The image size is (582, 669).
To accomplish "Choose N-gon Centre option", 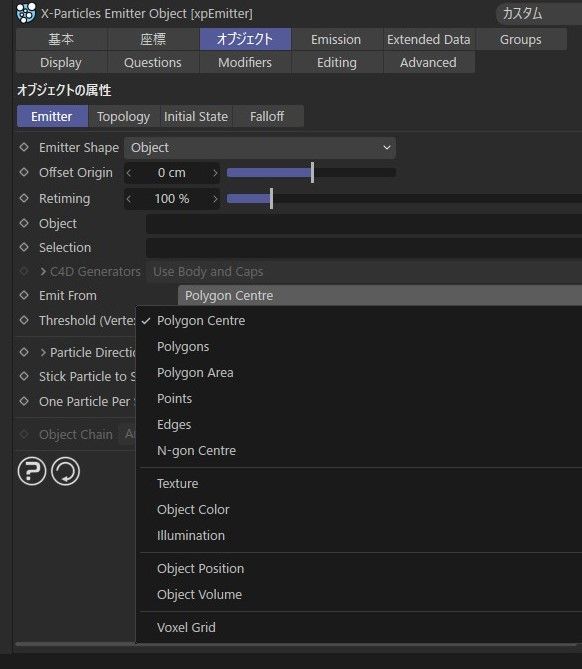I will (359, 451).
